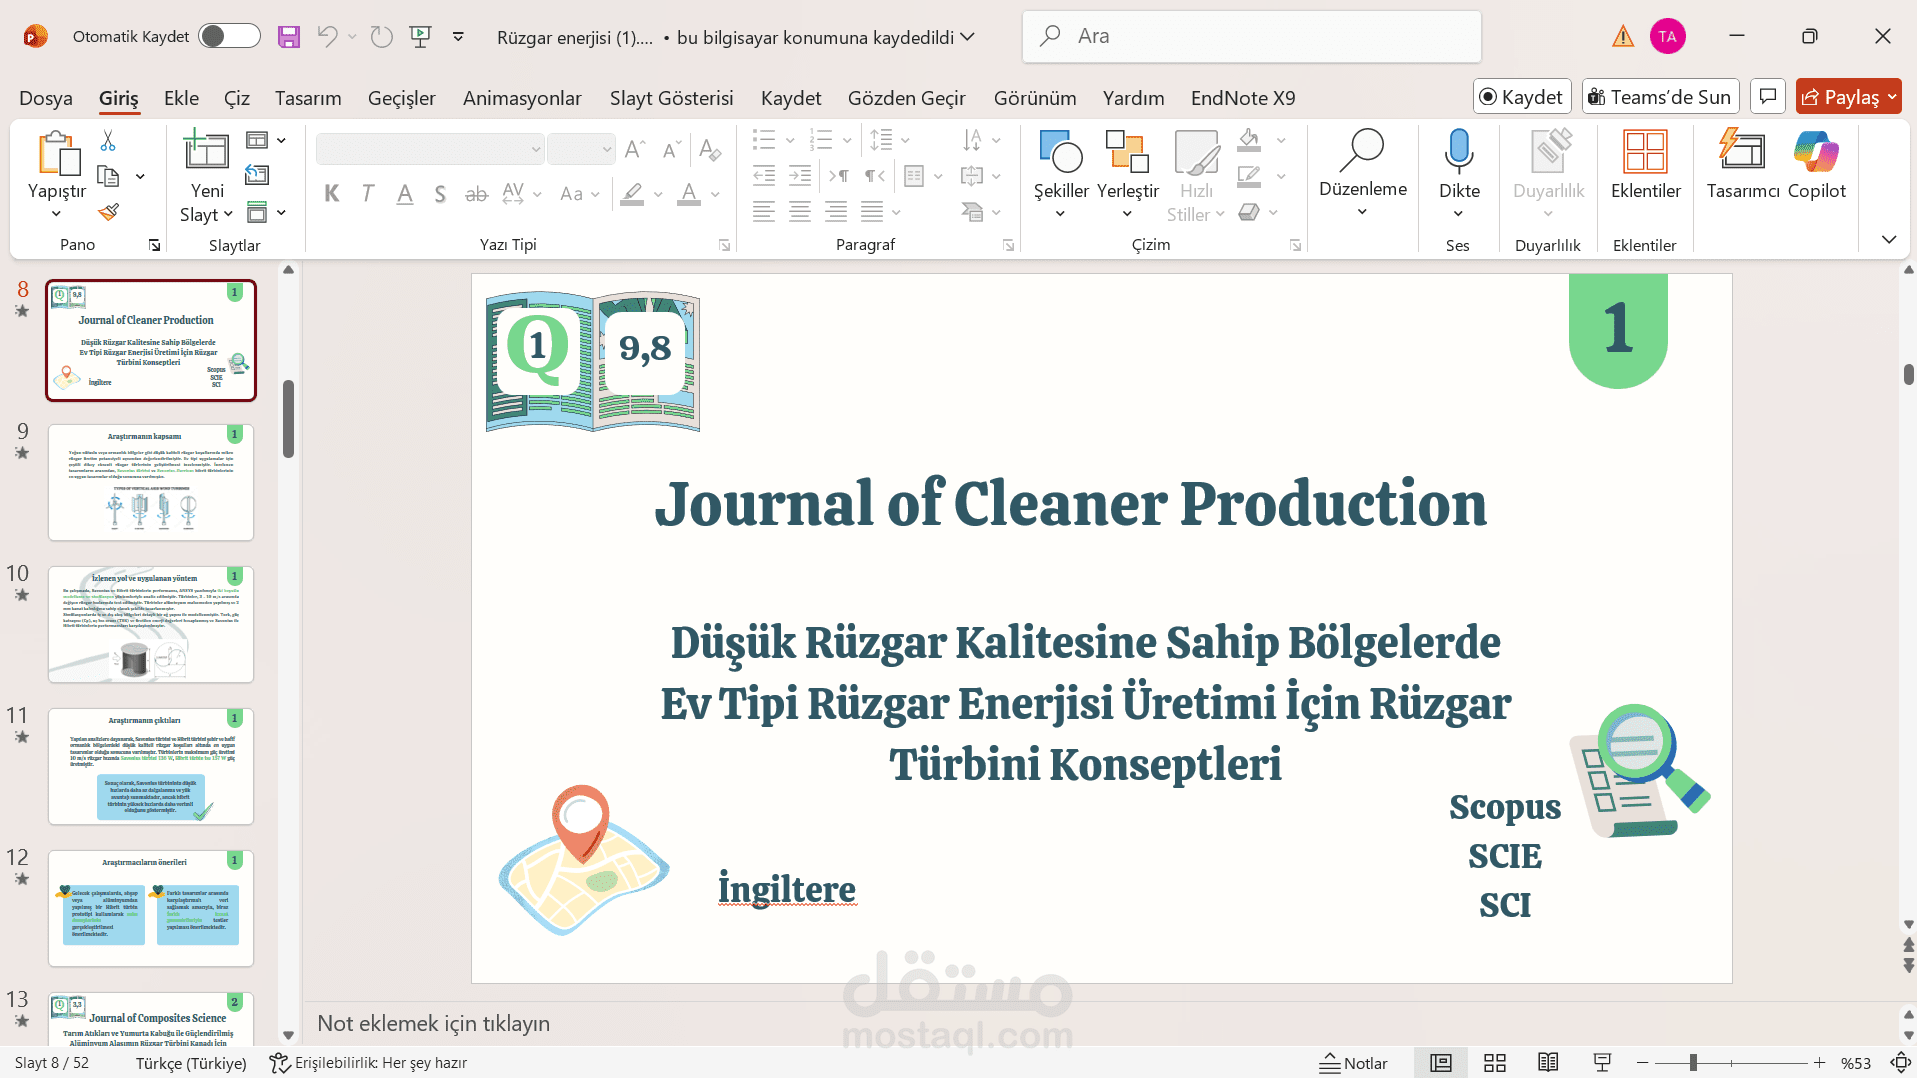The image size is (1917, 1078).
Task: Click the Undo arrow icon
Action: [x=327, y=37]
